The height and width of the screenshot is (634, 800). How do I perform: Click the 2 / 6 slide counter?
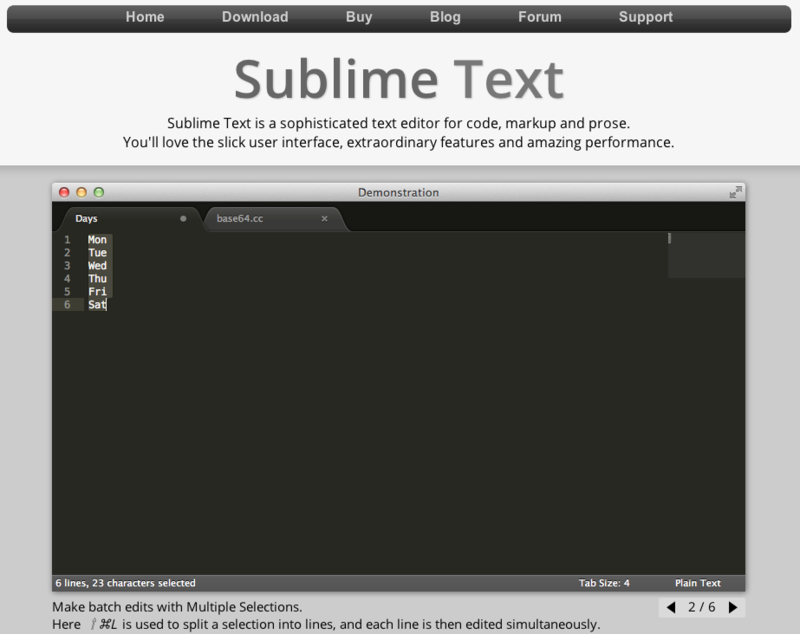click(x=702, y=607)
